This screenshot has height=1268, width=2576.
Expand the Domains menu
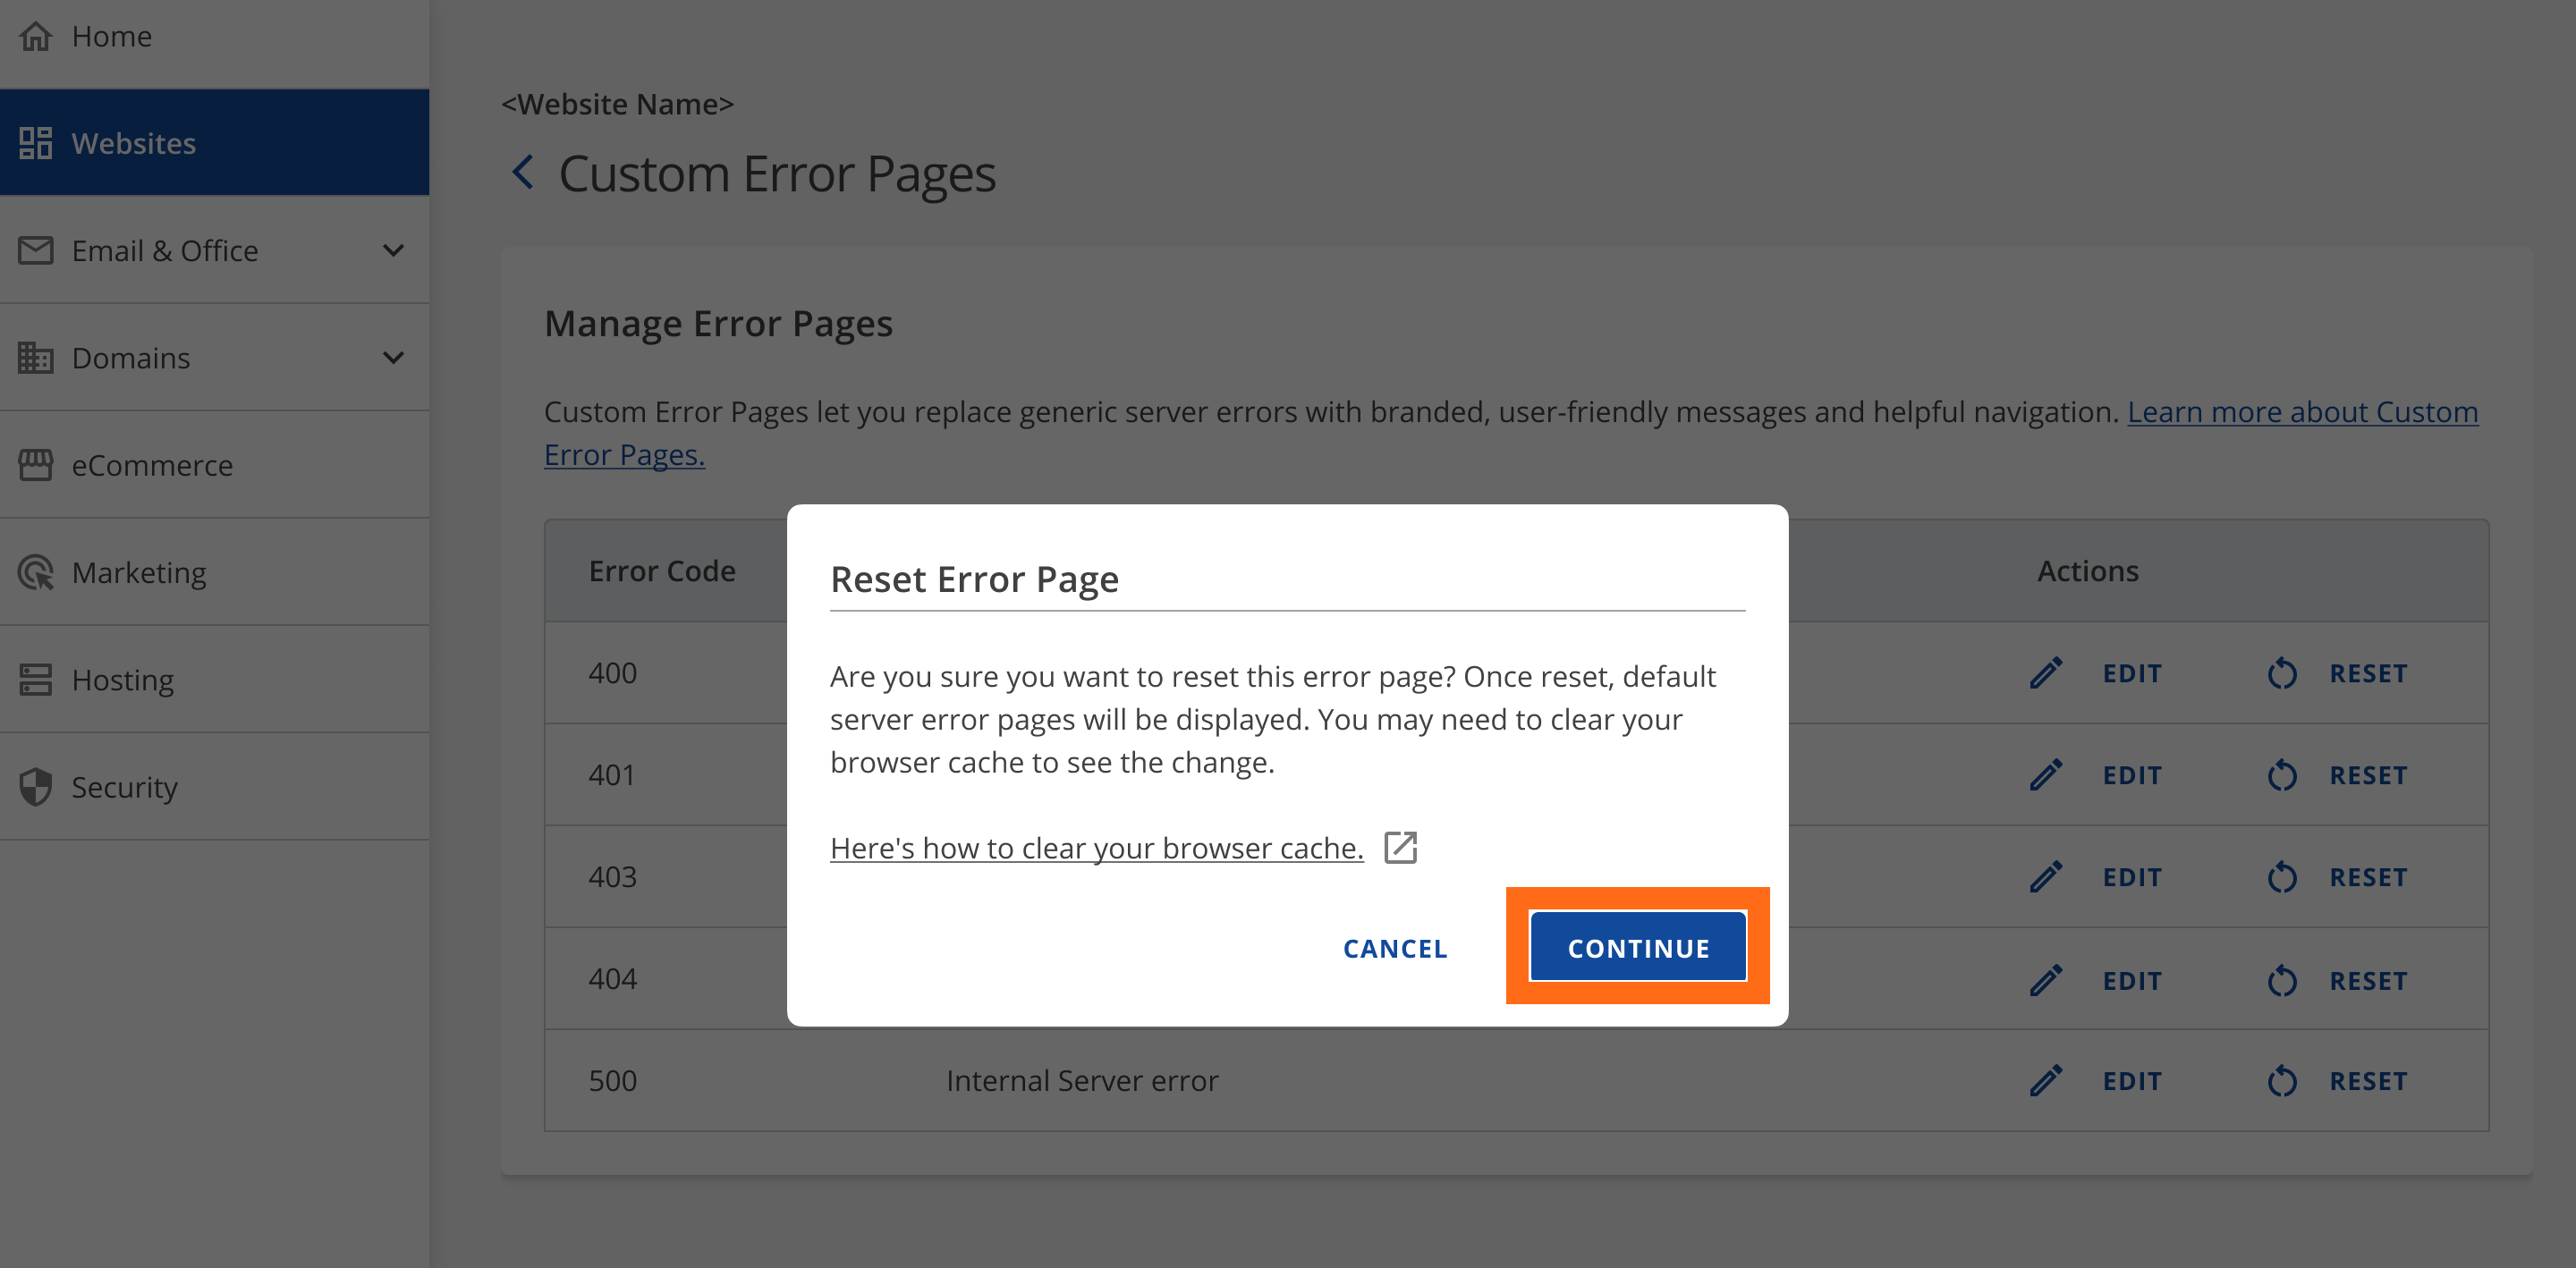tap(394, 357)
